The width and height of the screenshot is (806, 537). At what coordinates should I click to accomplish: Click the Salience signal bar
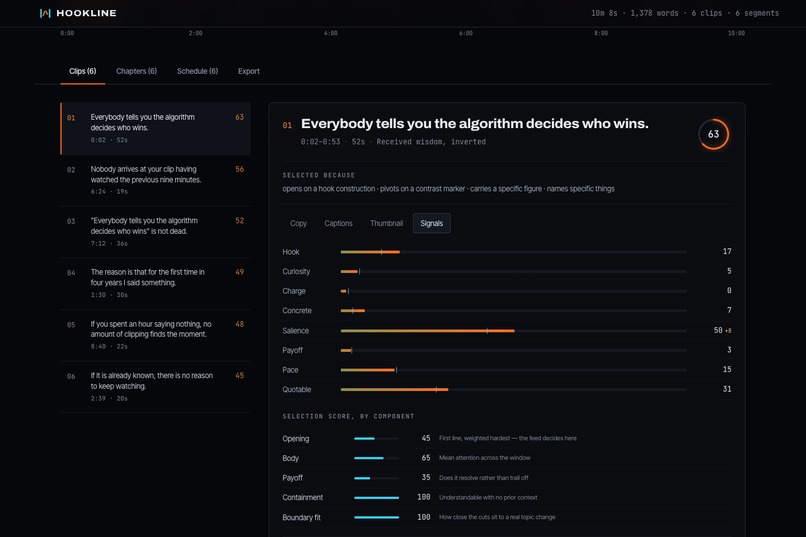[x=513, y=331]
